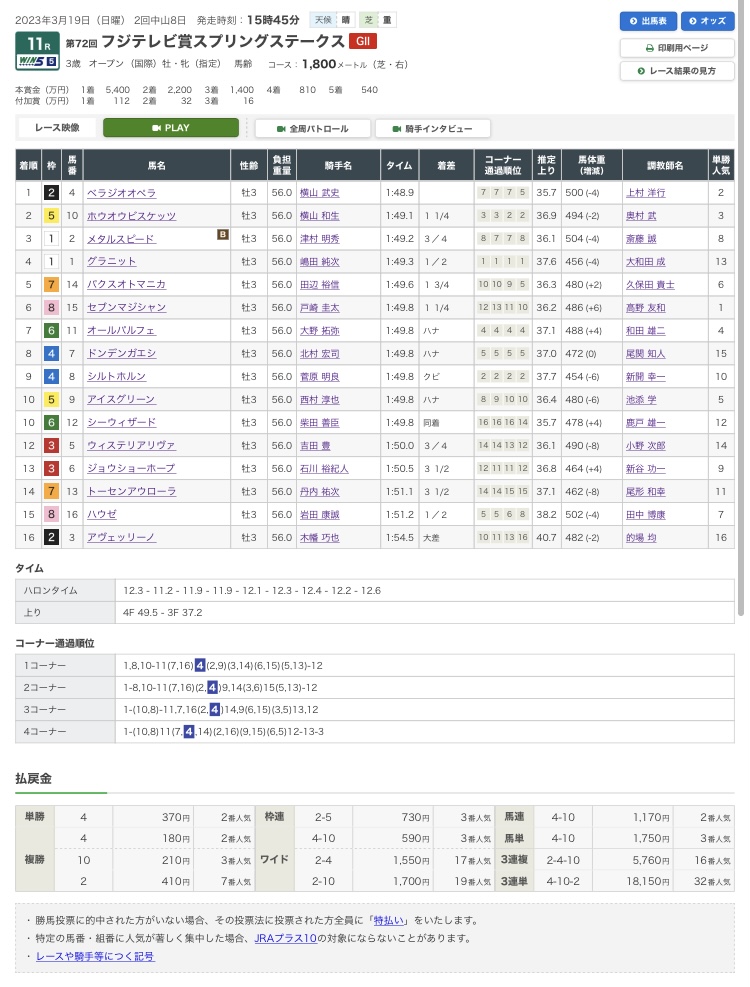Click winning time 1:48.9
750x987 pixels.
click(400, 193)
